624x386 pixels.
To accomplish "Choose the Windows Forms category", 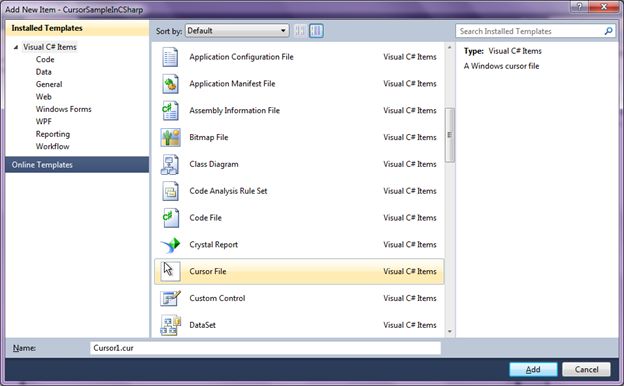I will [63, 109].
